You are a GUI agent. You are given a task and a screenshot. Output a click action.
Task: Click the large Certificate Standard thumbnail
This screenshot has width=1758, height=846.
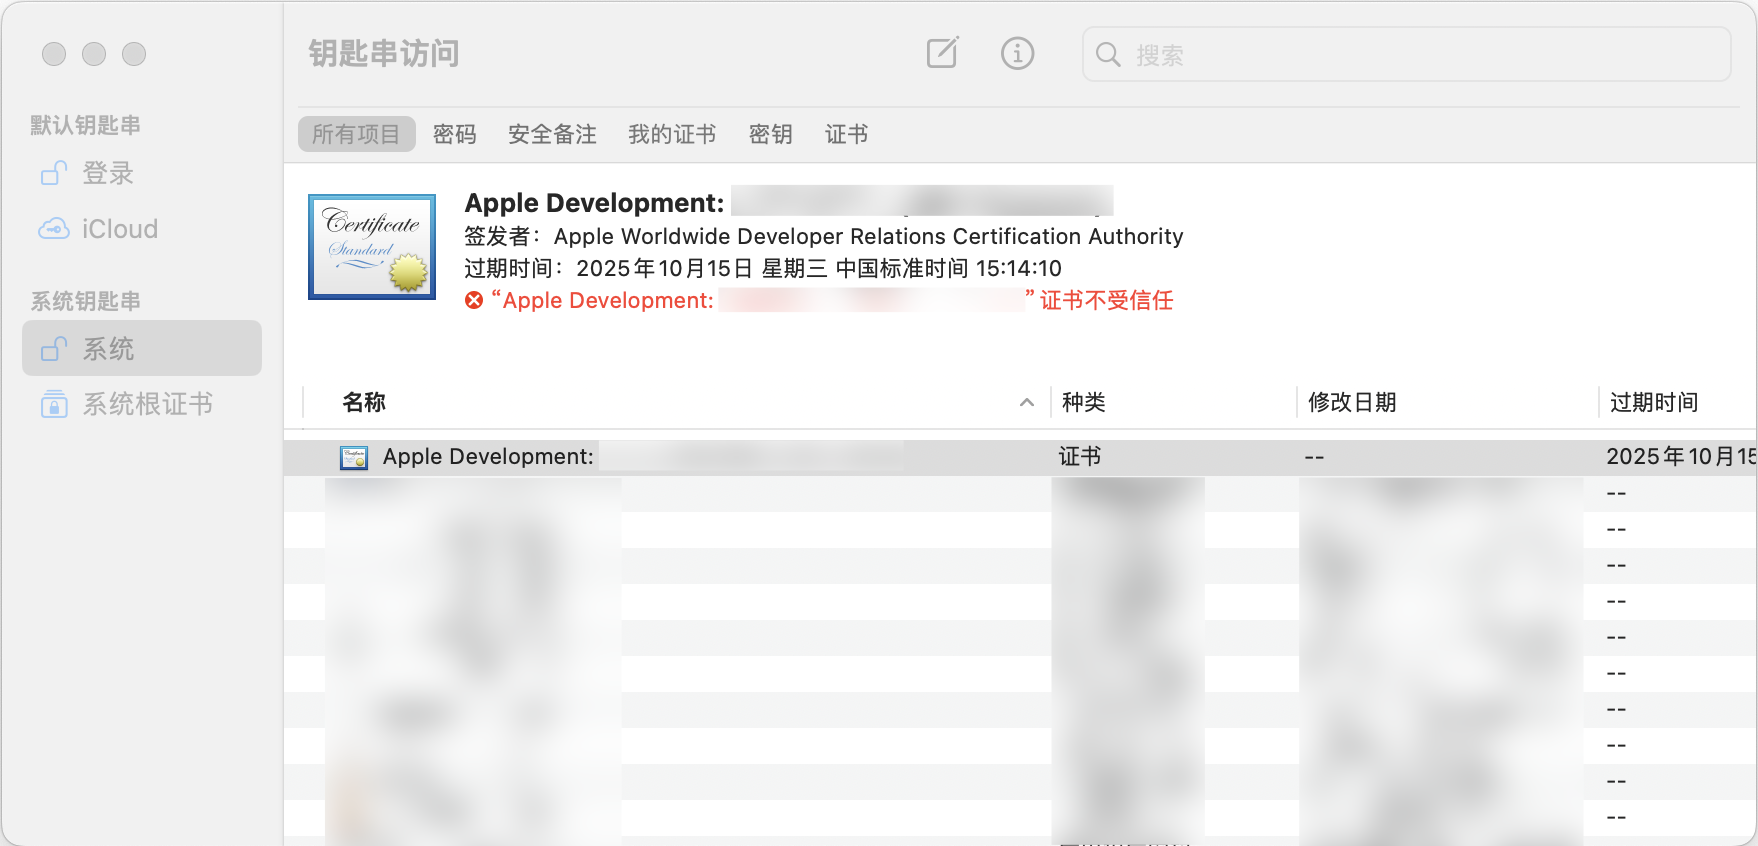[372, 247]
